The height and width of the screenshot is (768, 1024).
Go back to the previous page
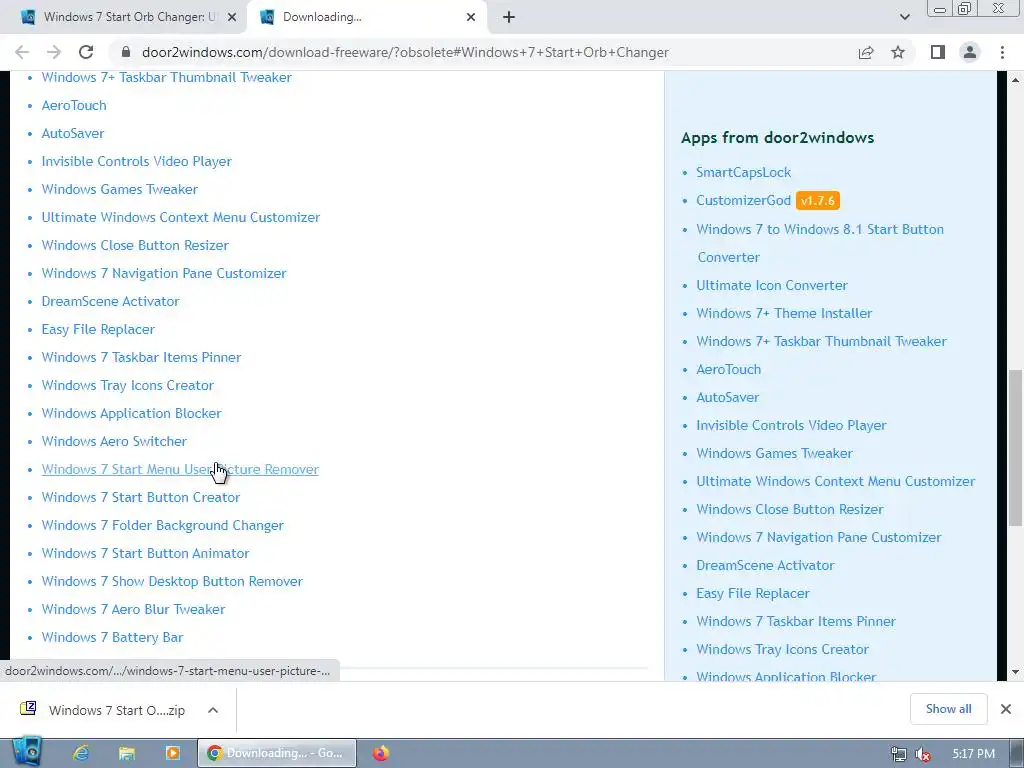coord(22,52)
